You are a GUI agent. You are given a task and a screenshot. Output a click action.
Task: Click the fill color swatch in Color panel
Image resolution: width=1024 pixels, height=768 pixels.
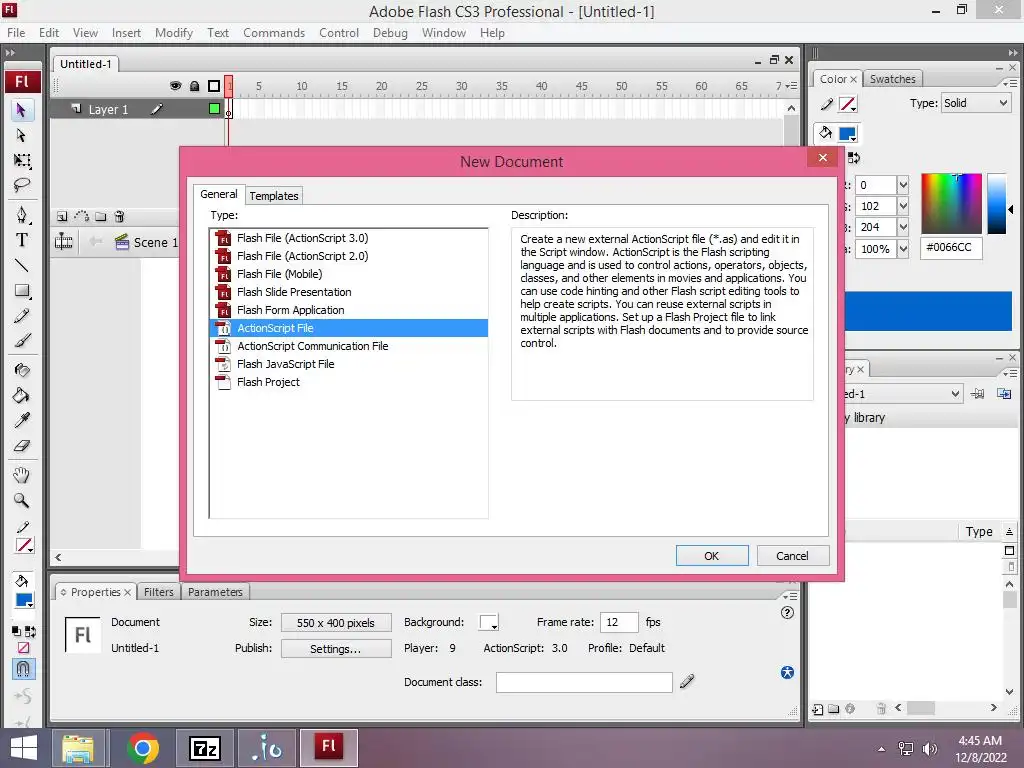tap(847, 134)
